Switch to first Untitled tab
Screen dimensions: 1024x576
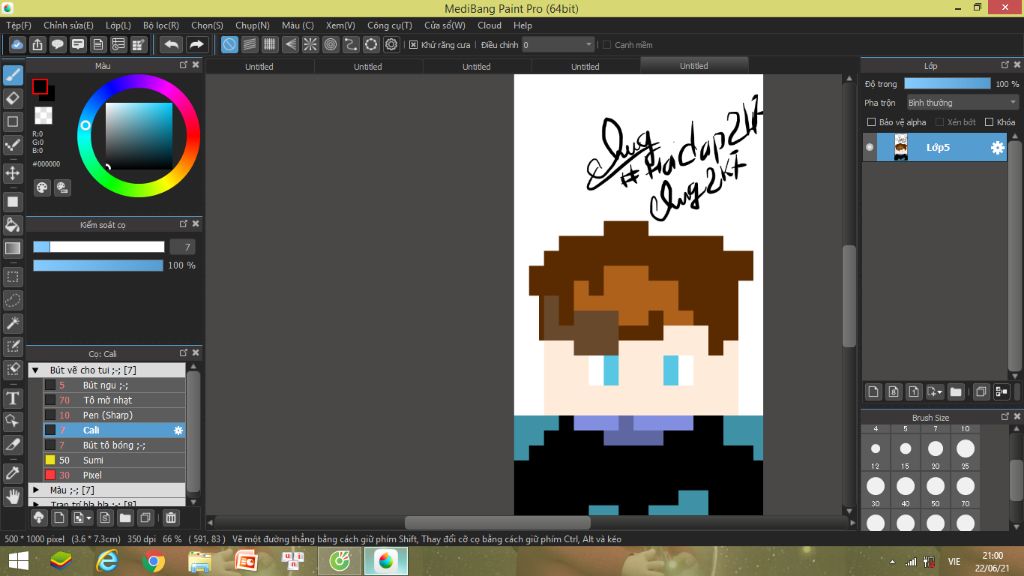(x=259, y=66)
